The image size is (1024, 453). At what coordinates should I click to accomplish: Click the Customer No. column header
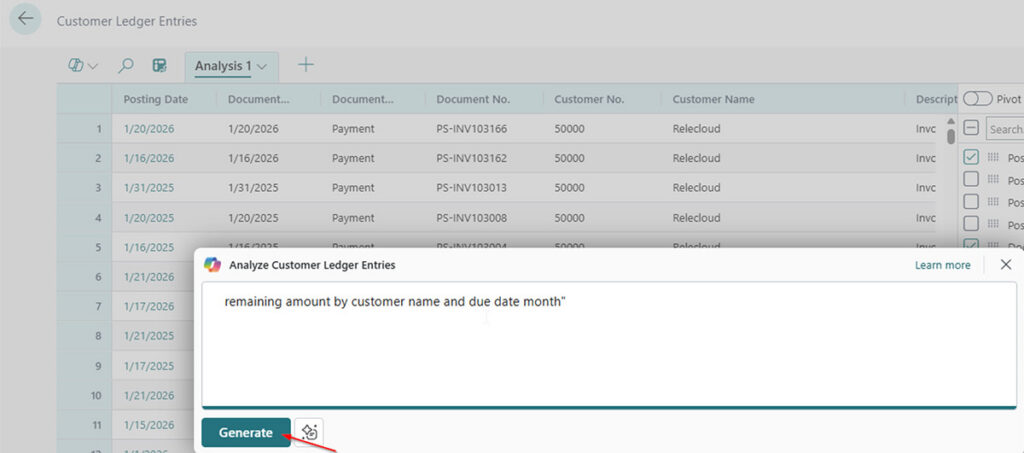tap(589, 99)
